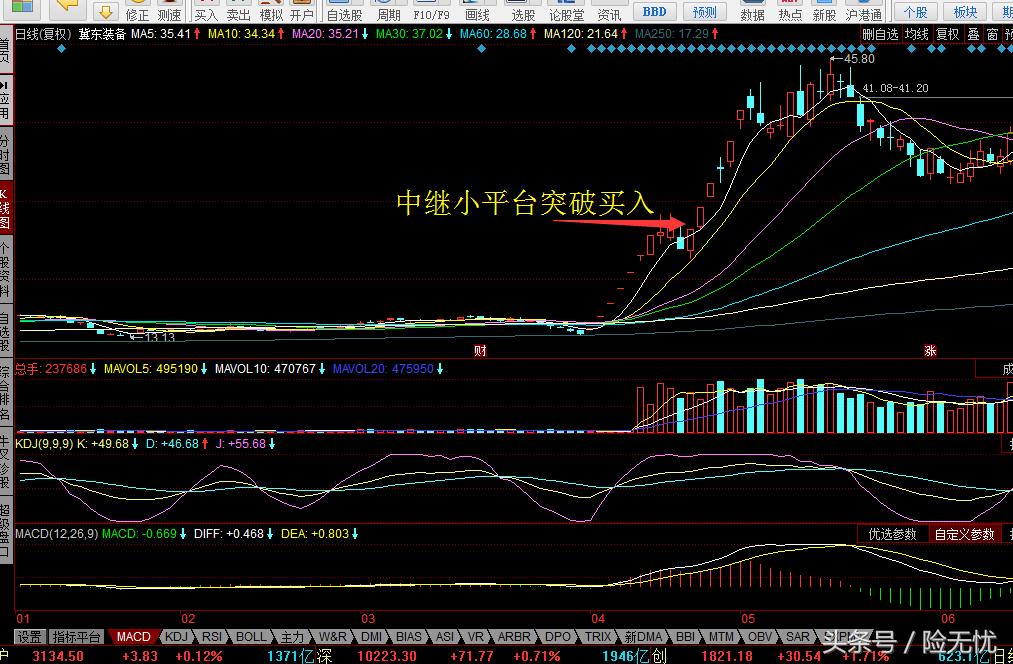This screenshot has height=664, width=1013.
Task: Open the K线图 sidebar tab
Action: click(x=5, y=209)
